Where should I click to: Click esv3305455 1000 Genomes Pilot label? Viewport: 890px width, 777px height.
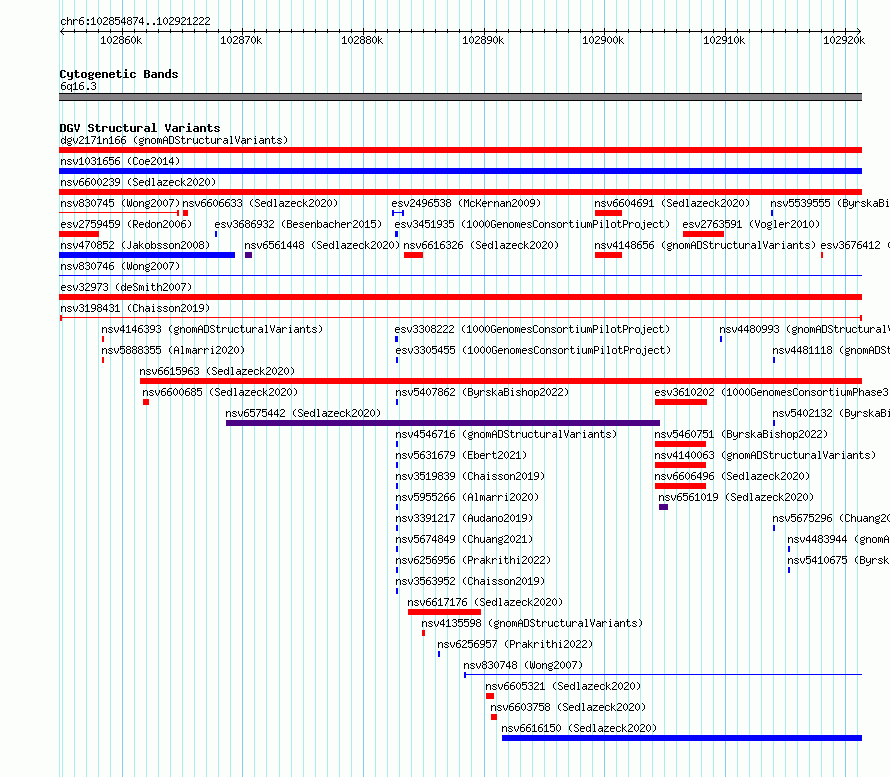(533, 350)
